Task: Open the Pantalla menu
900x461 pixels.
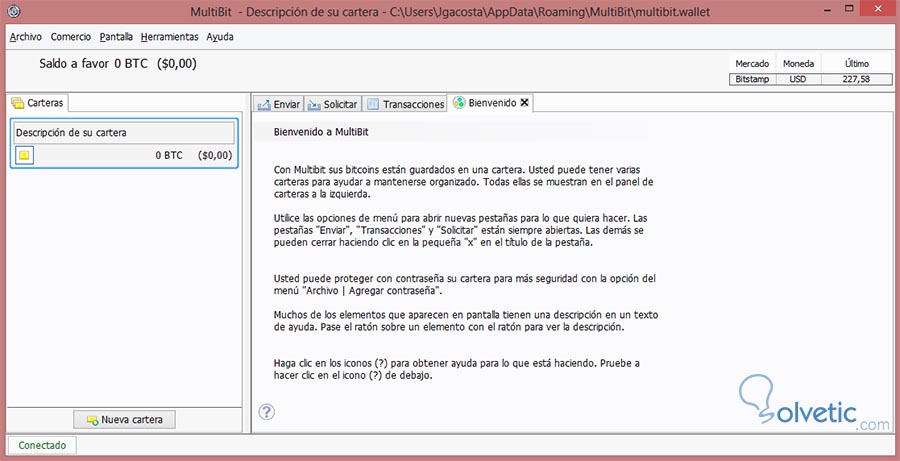Action: click(116, 37)
